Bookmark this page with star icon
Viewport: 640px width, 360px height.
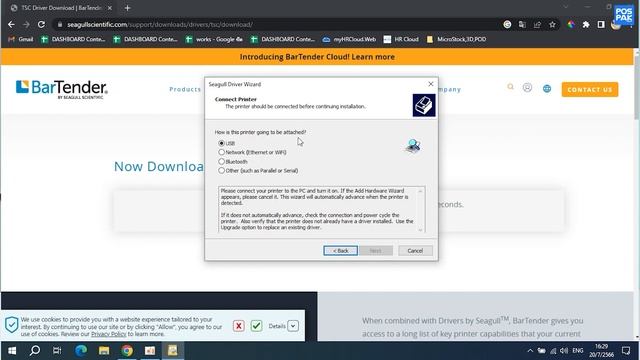[552, 24]
